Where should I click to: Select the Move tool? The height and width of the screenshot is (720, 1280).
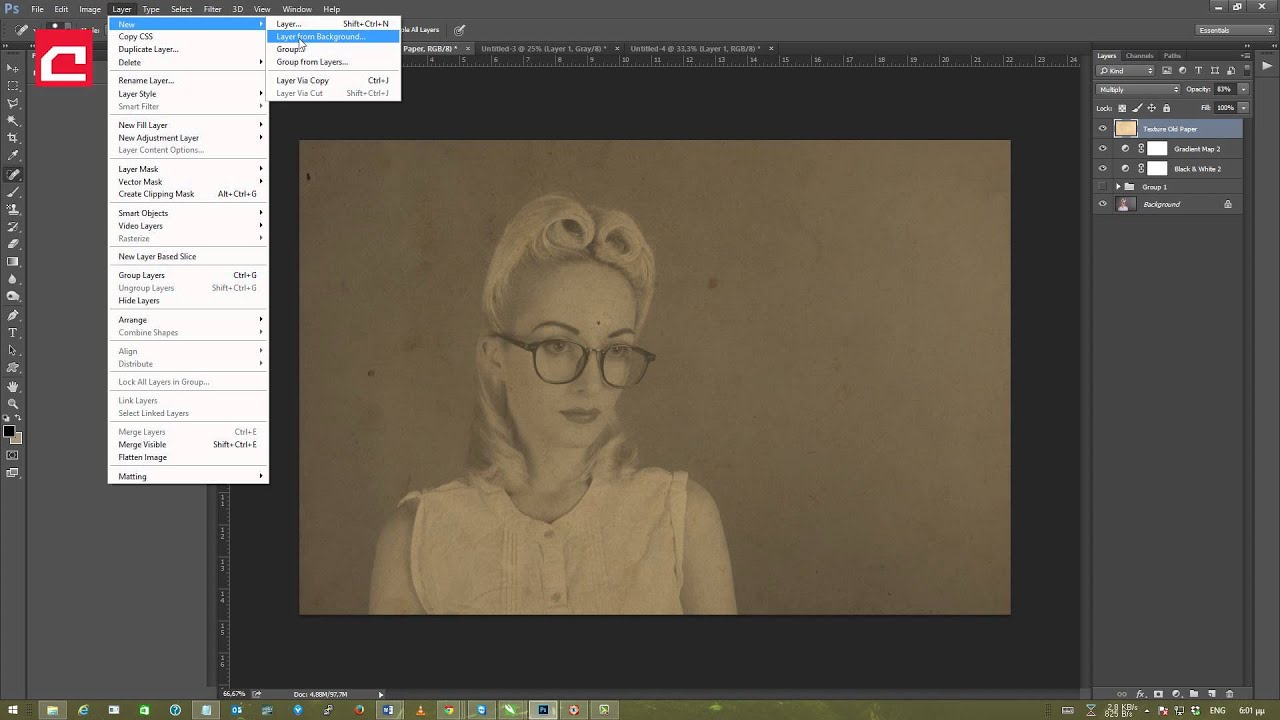[13, 67]
